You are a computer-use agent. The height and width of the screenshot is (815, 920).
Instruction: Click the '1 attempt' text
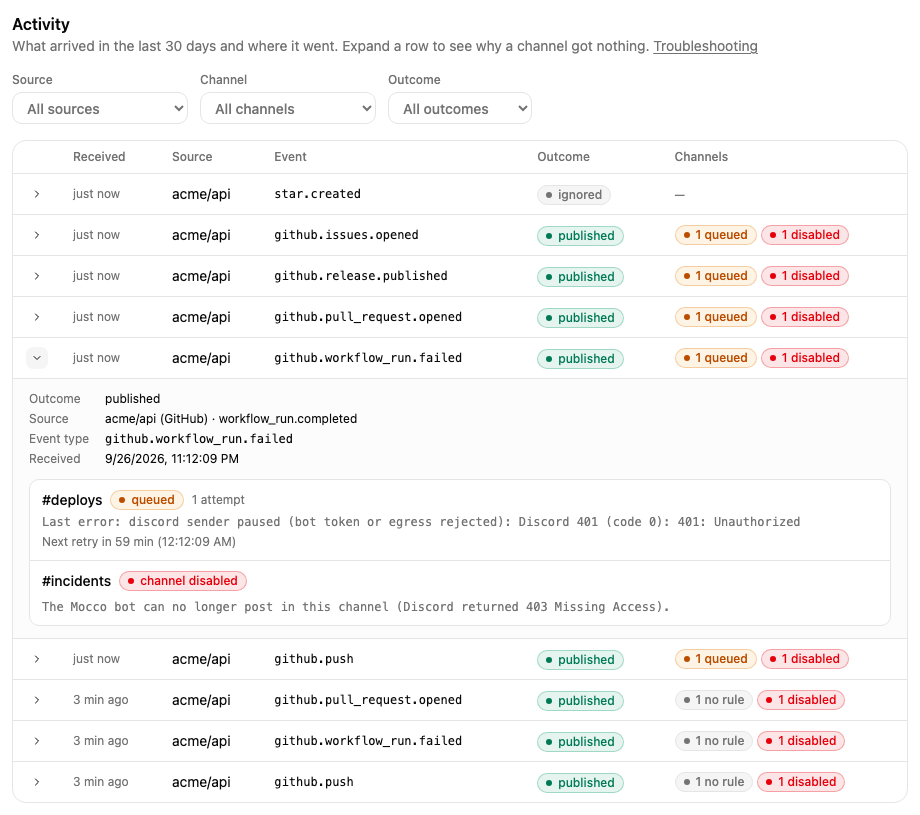[x=218, y=500]
